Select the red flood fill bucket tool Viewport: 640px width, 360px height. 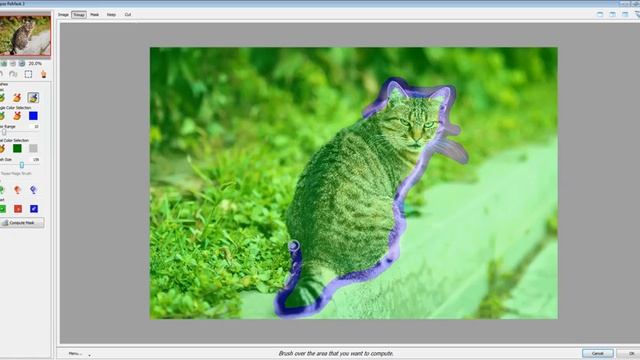(17, 190)
